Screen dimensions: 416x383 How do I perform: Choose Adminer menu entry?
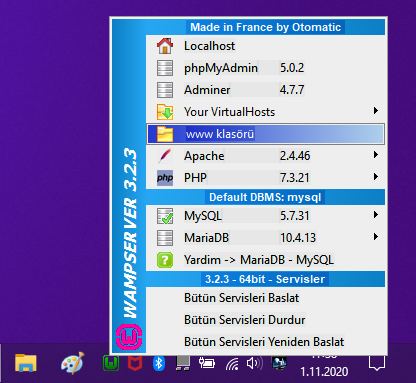pos(265,90)
